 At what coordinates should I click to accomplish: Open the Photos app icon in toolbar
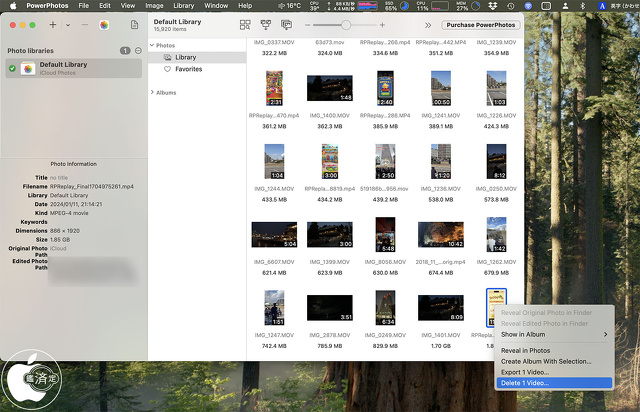coord(105,24)
